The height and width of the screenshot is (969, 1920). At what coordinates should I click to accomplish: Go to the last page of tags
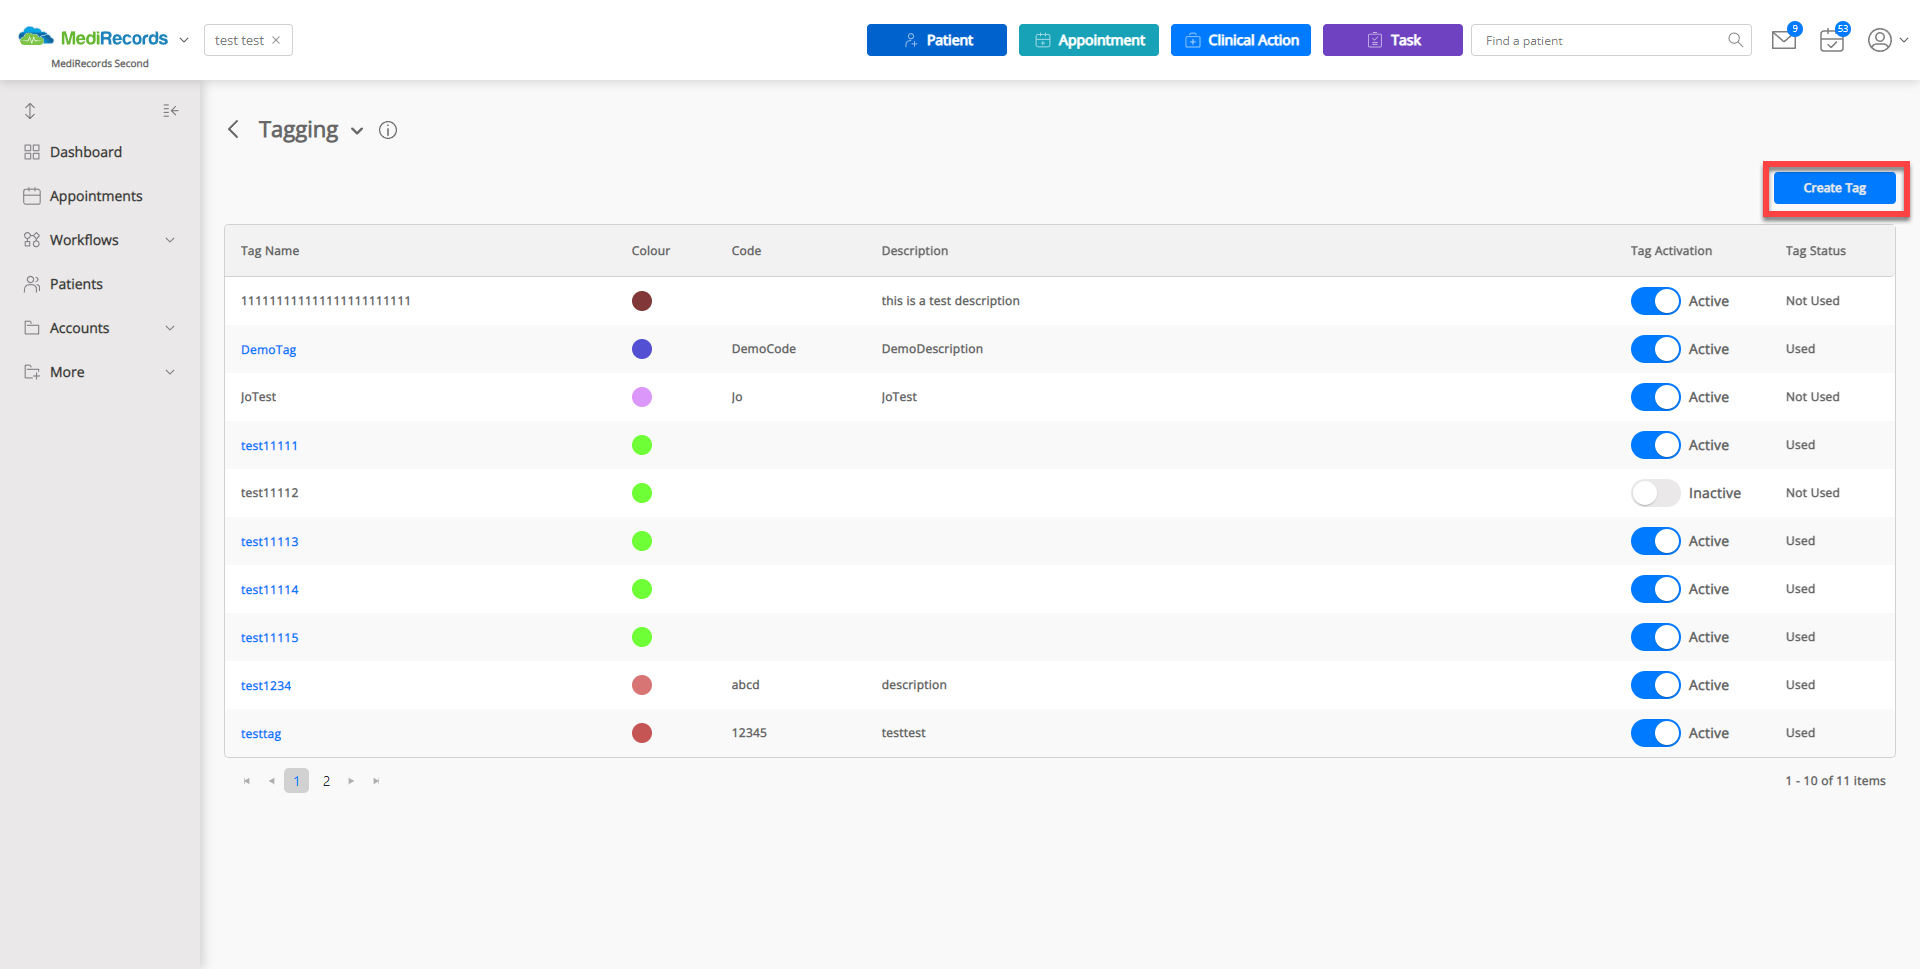pyautogui.click(x=376, y=781)
